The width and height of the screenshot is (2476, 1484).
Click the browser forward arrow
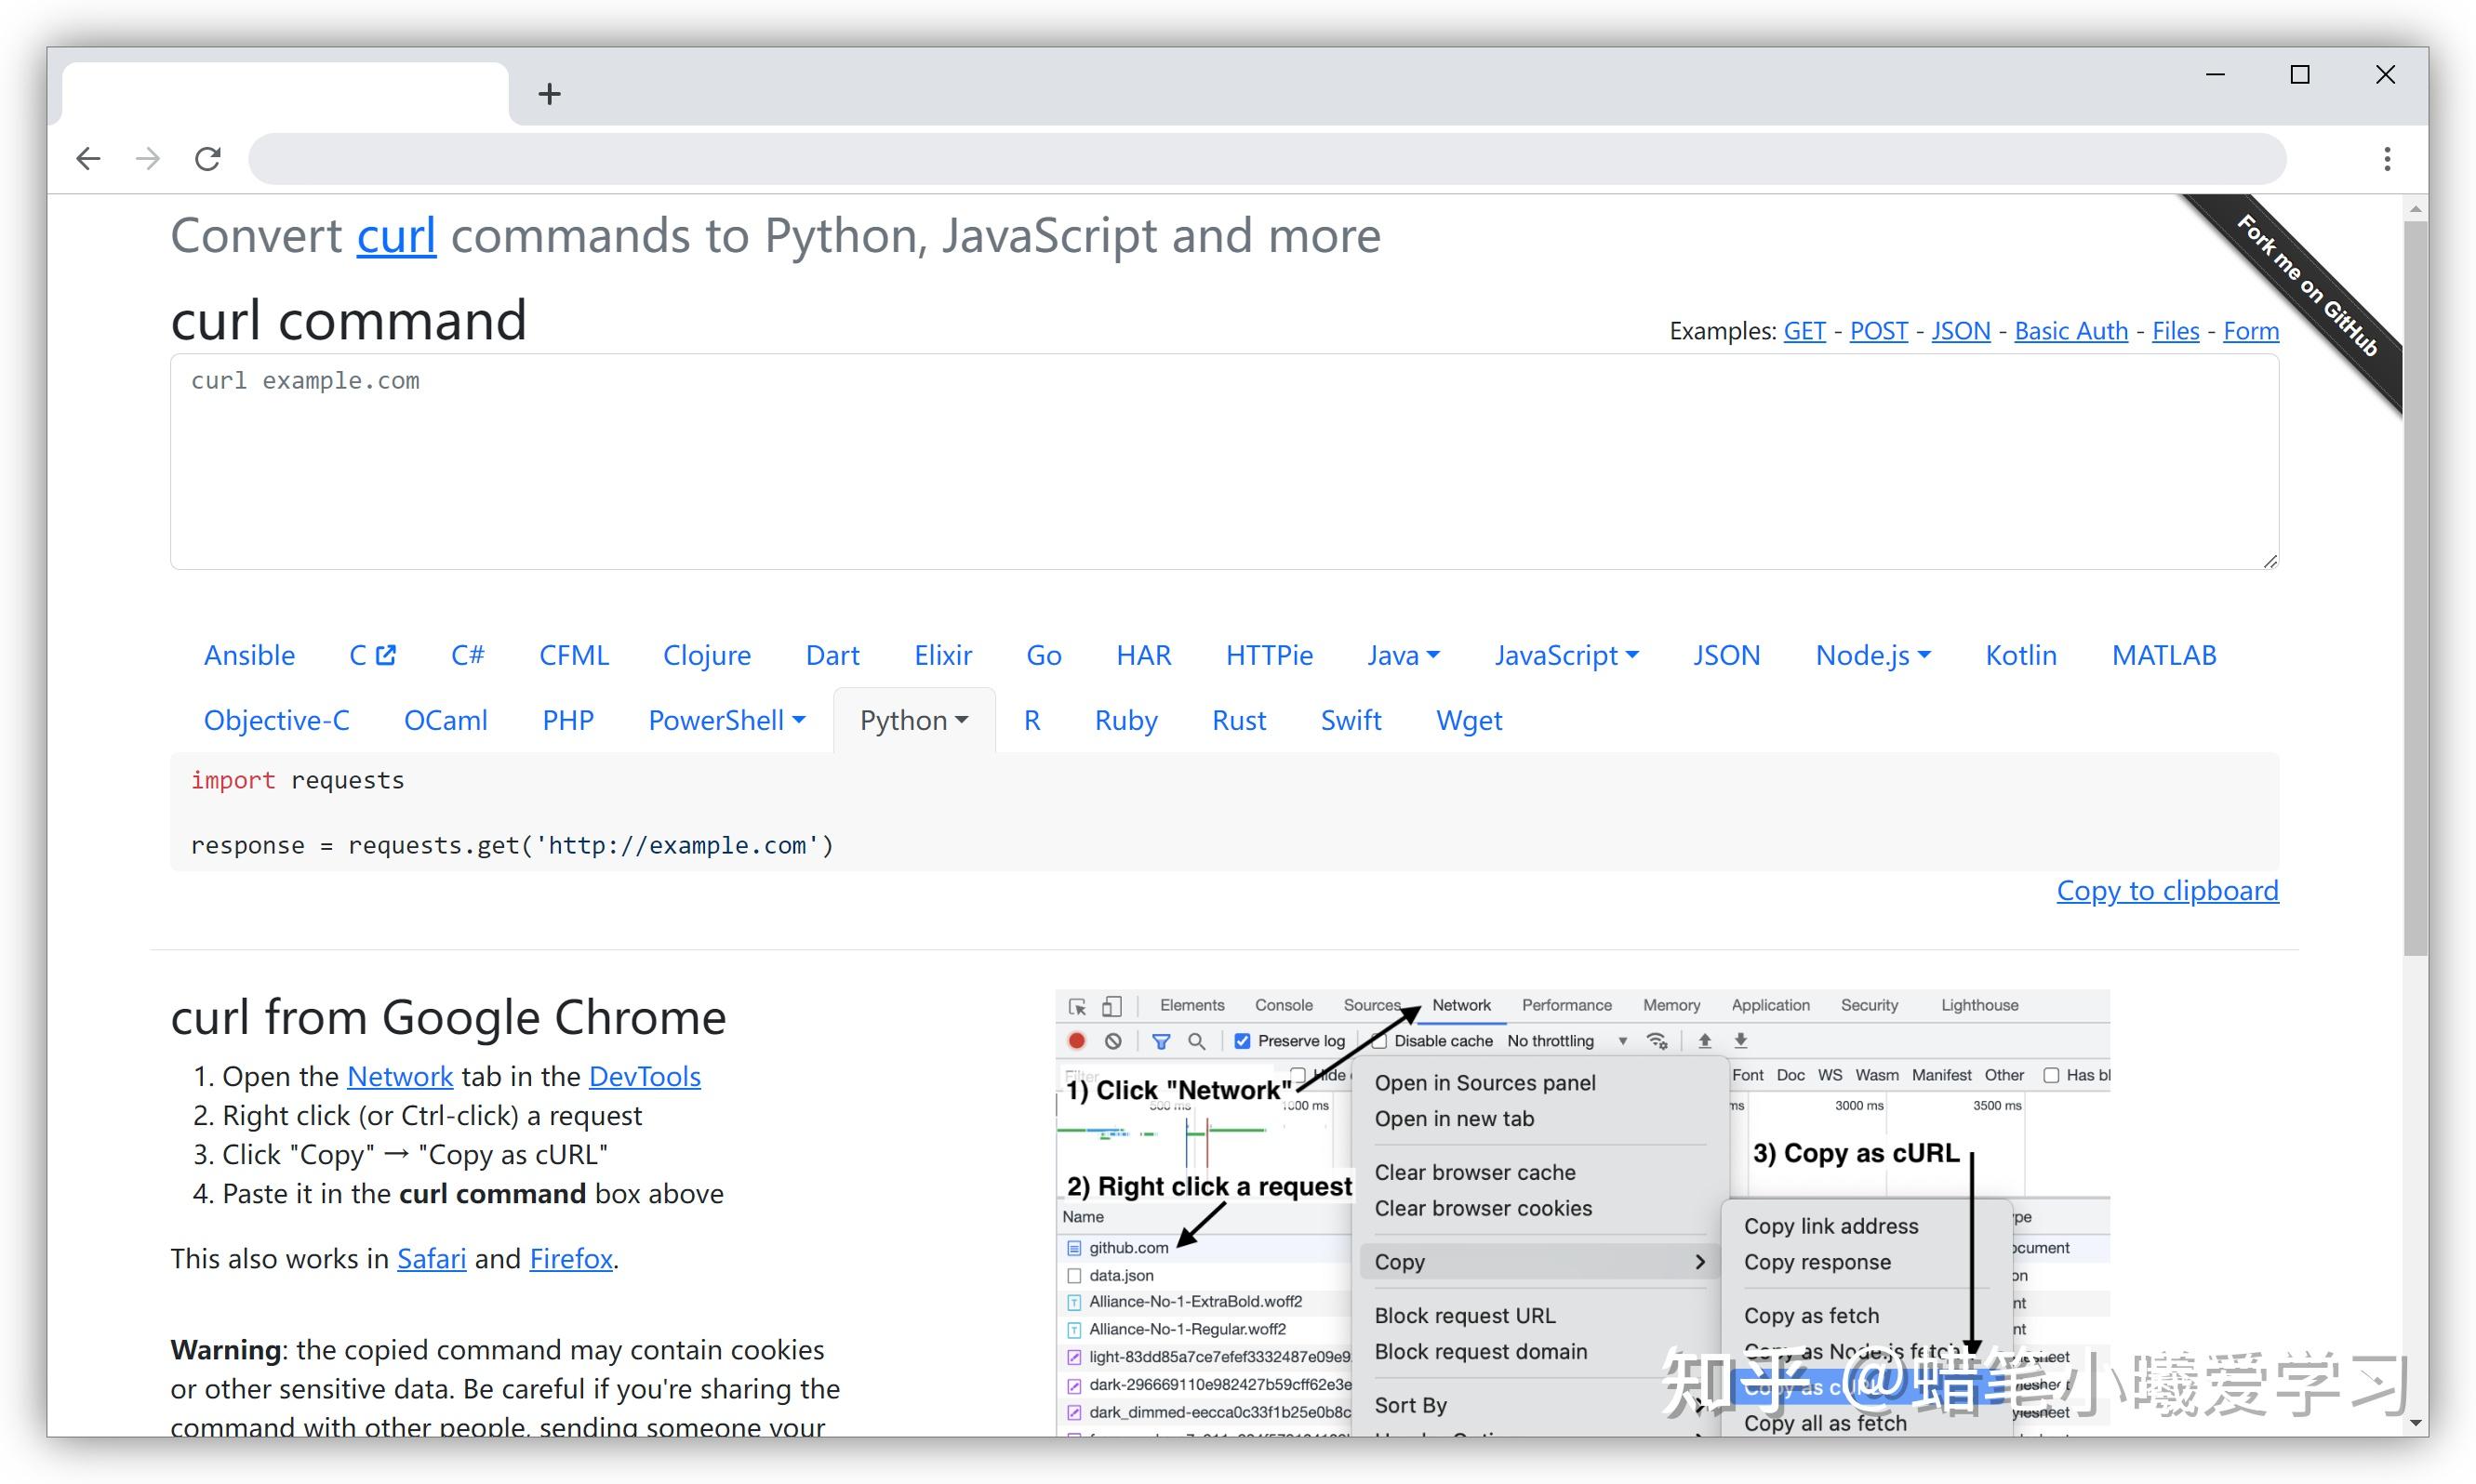tap(148, 158)
